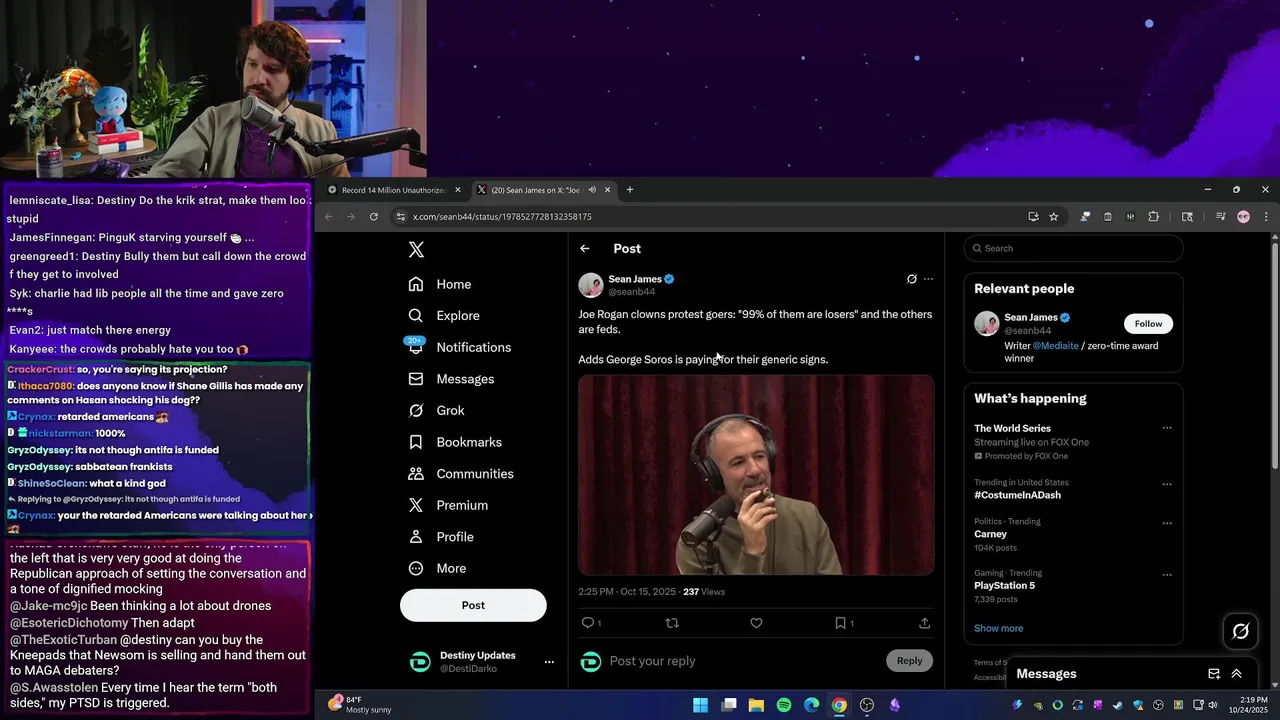Open the #CostumeInADash trend options dots

(1166, 485)
